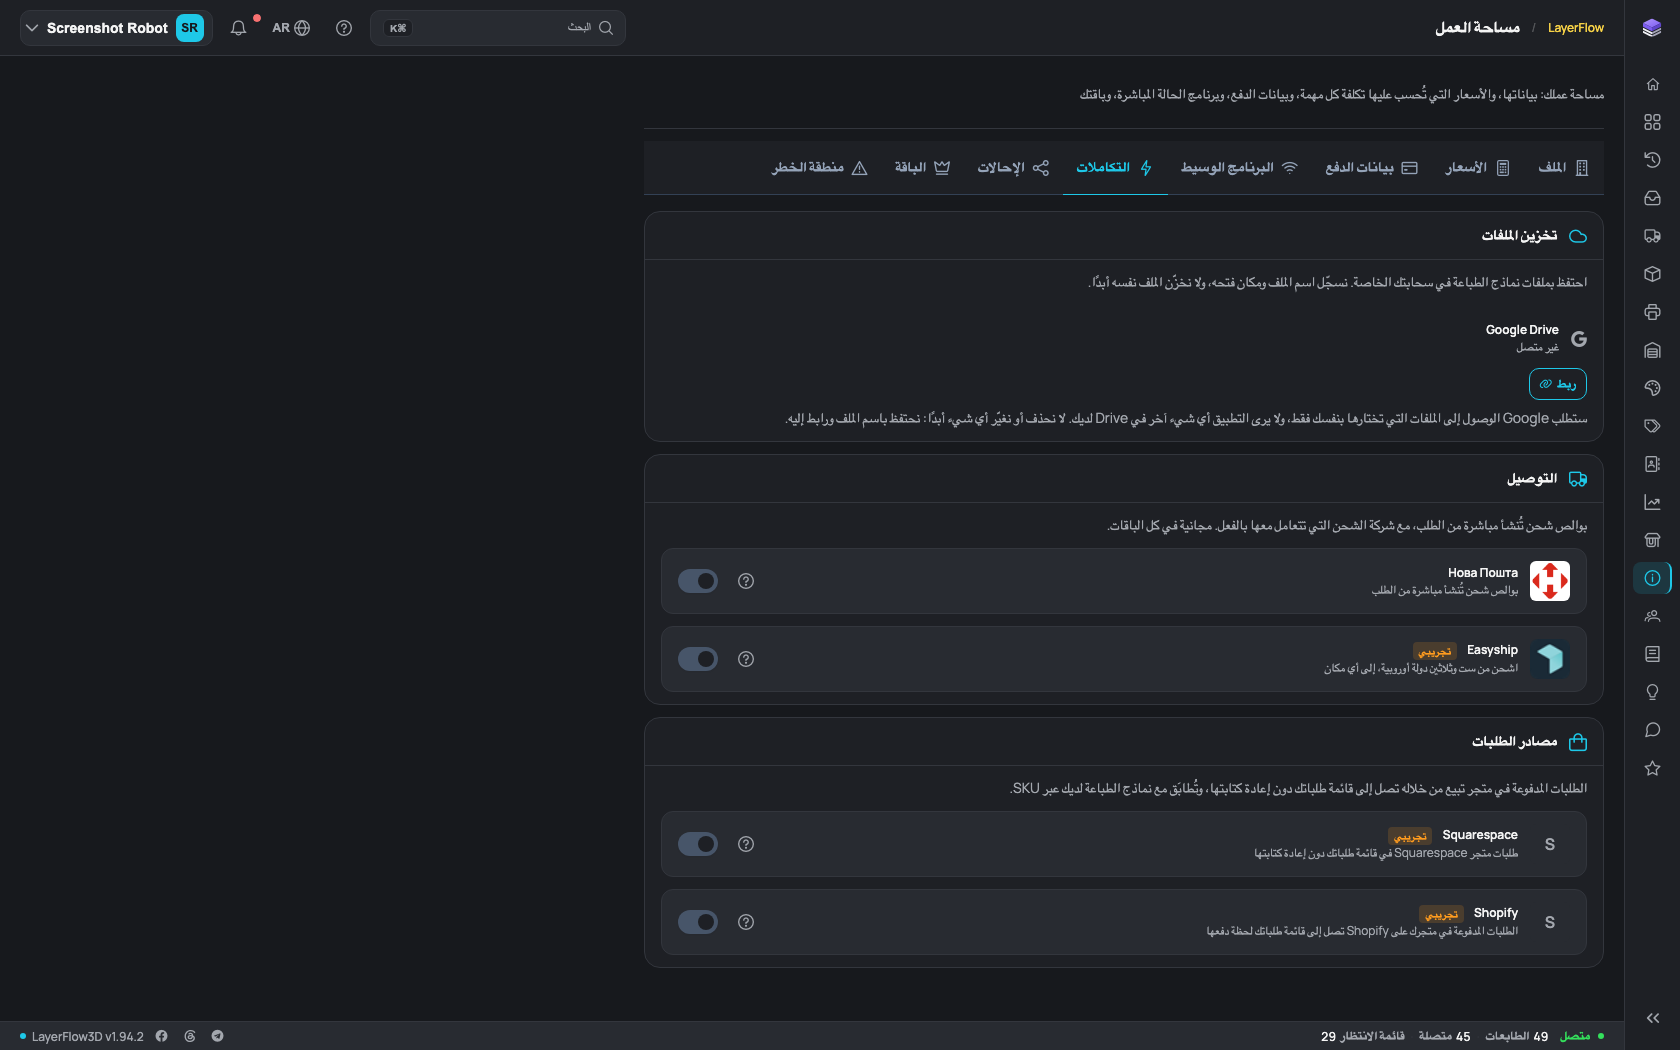1680x1050 pixels.
Task: Click the ربط button for Google Drive
Action: pyautogui.click(x=1558, y=384)
